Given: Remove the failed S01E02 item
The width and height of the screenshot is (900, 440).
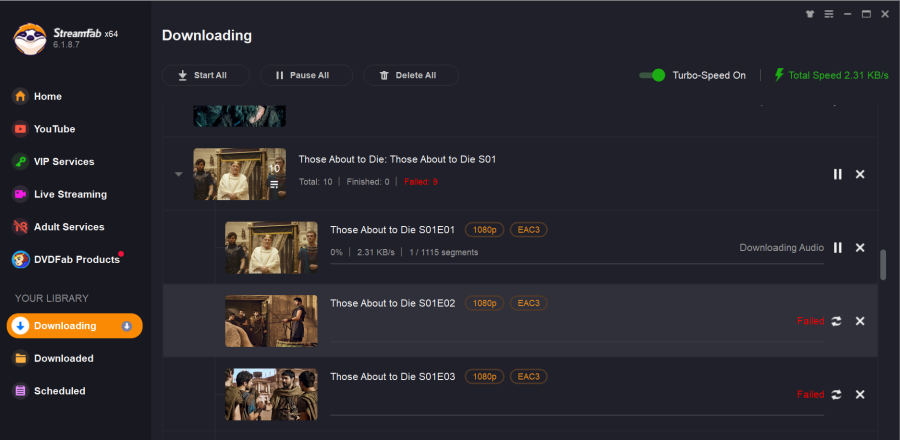Looking at the screenshot, I should click(x=860, y=321).
